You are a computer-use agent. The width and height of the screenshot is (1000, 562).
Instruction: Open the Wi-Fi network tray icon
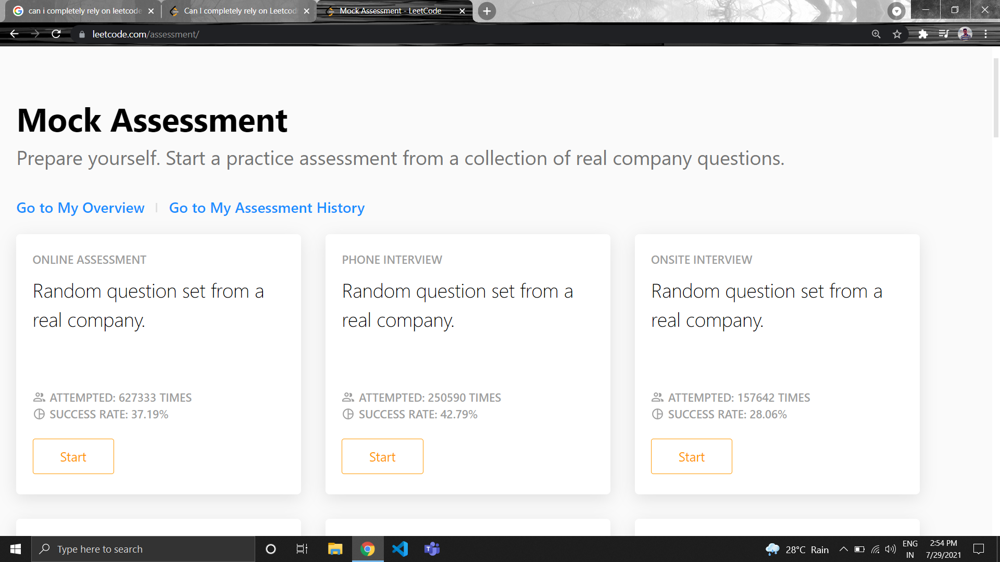(x=875, y=549)
